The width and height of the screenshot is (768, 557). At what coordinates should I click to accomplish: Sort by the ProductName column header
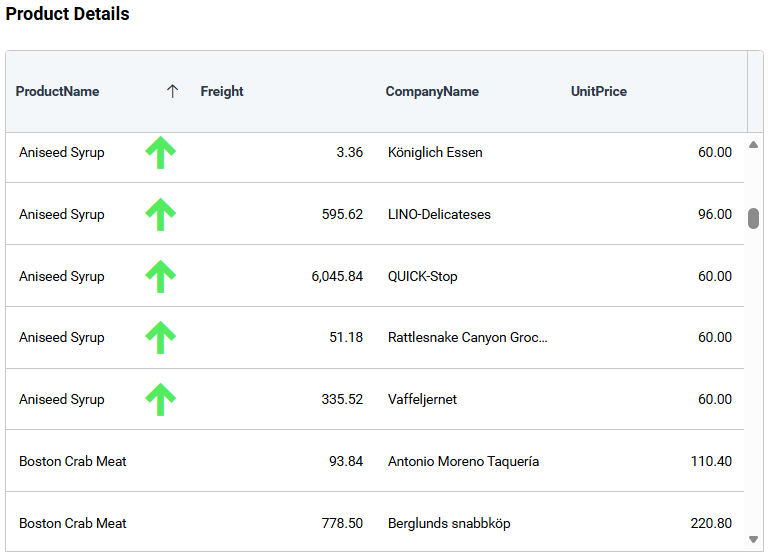pyautogui.click(x=58, y=91)
